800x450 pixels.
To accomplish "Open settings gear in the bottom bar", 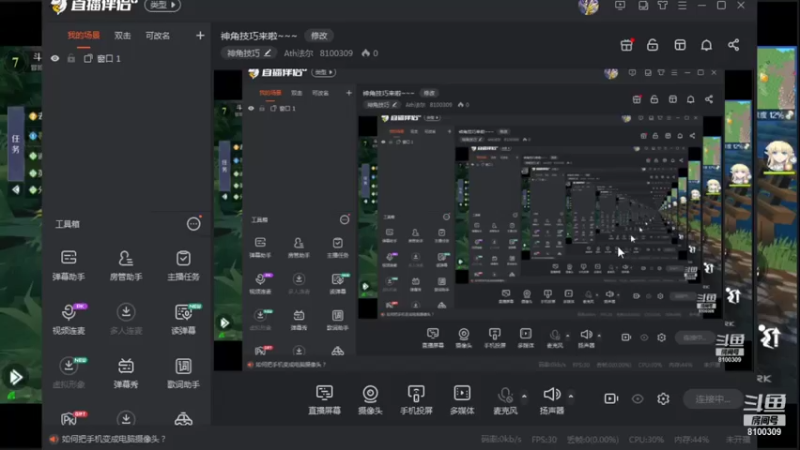I will pos(663,398).
